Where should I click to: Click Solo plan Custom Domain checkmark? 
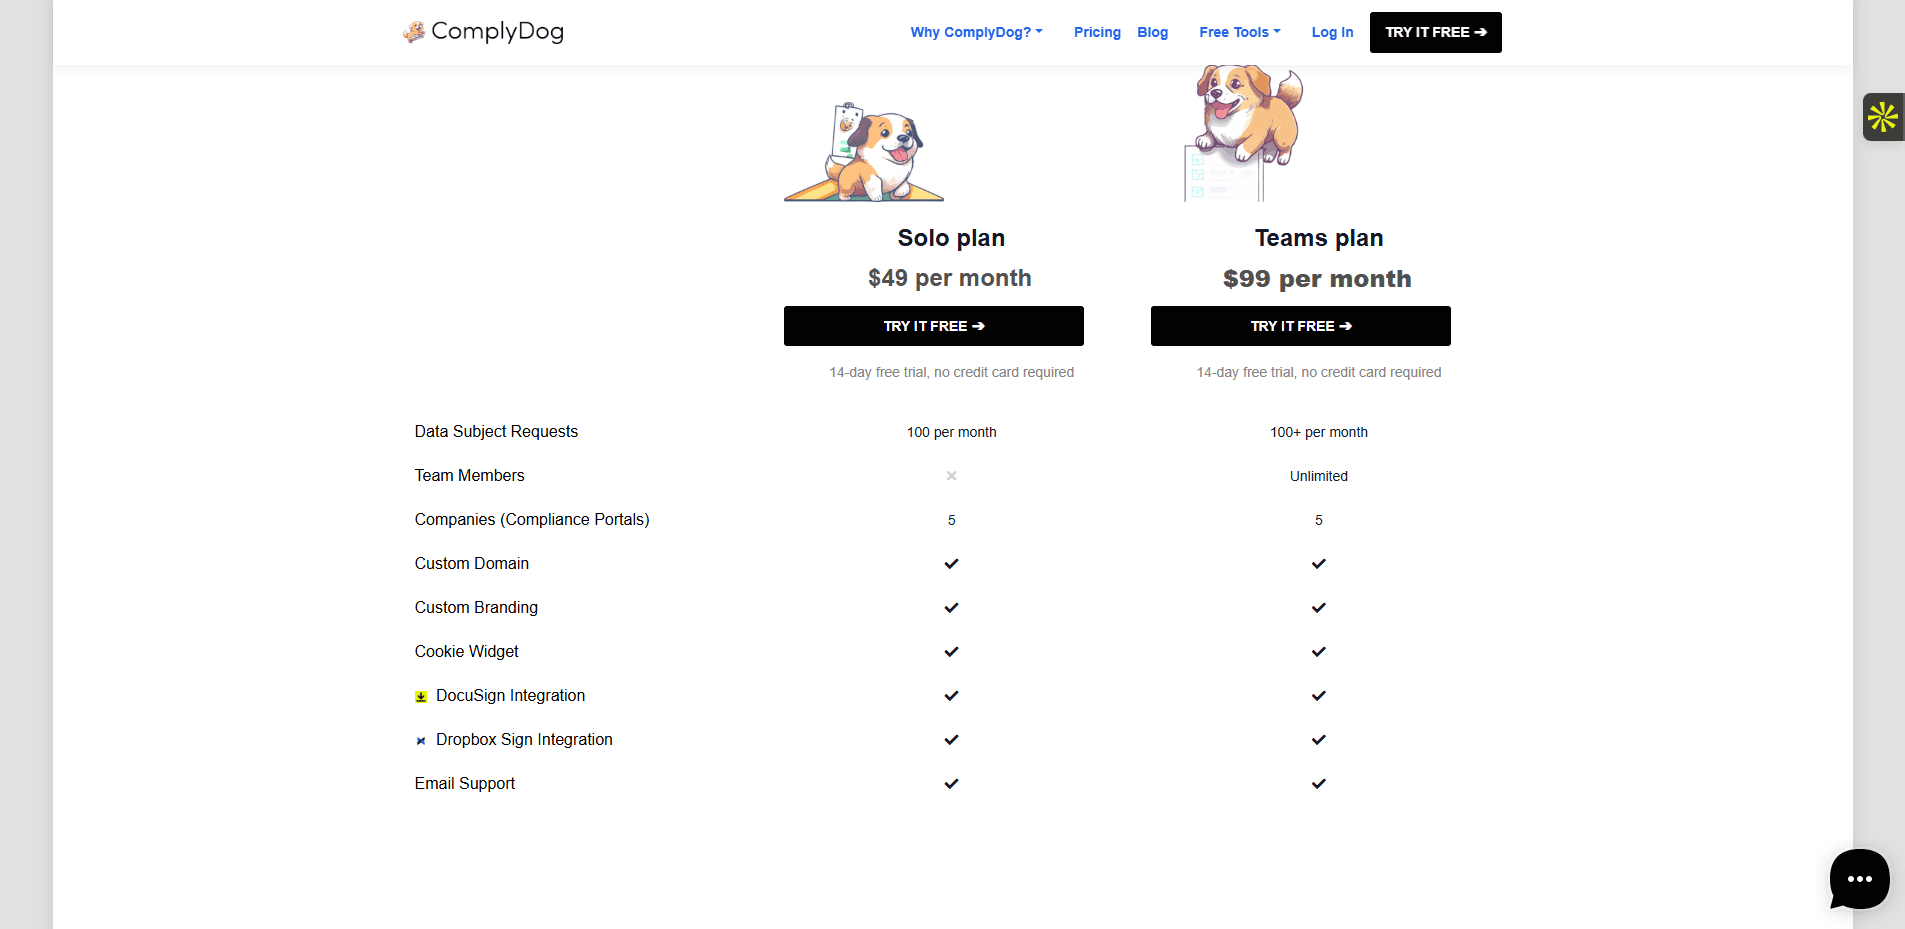pyautogui.click(x=952, y=564)
